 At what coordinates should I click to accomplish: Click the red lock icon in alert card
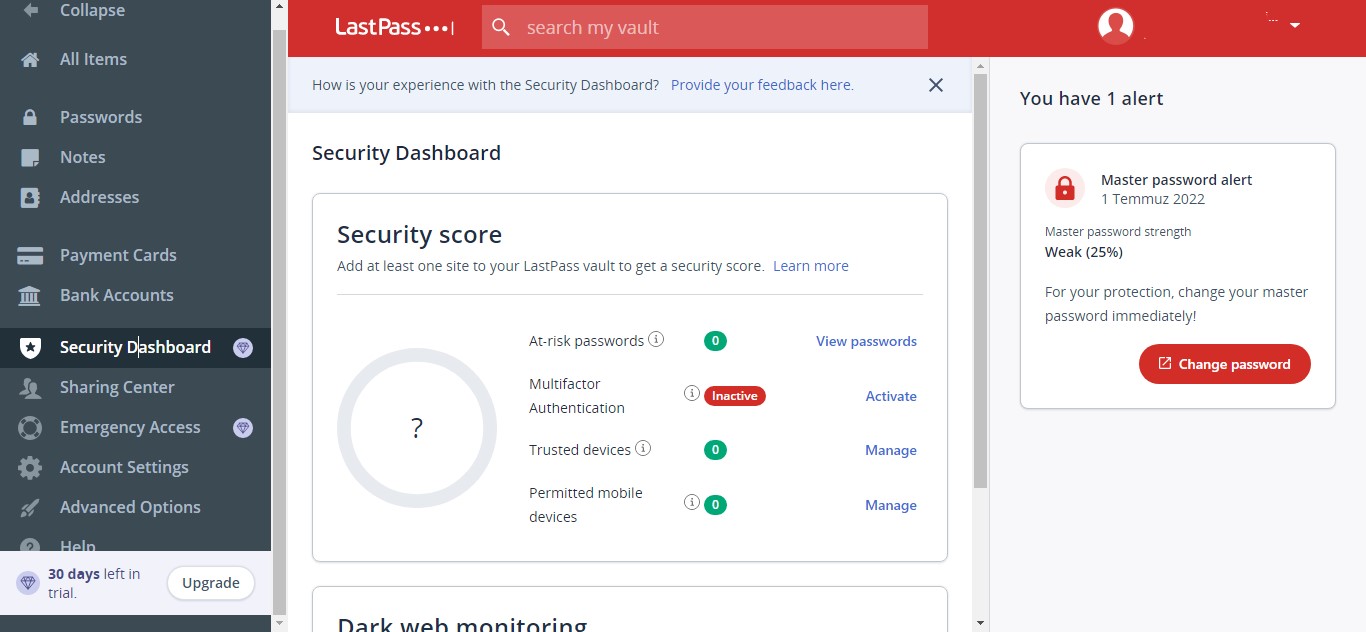tap(1065, 188)
